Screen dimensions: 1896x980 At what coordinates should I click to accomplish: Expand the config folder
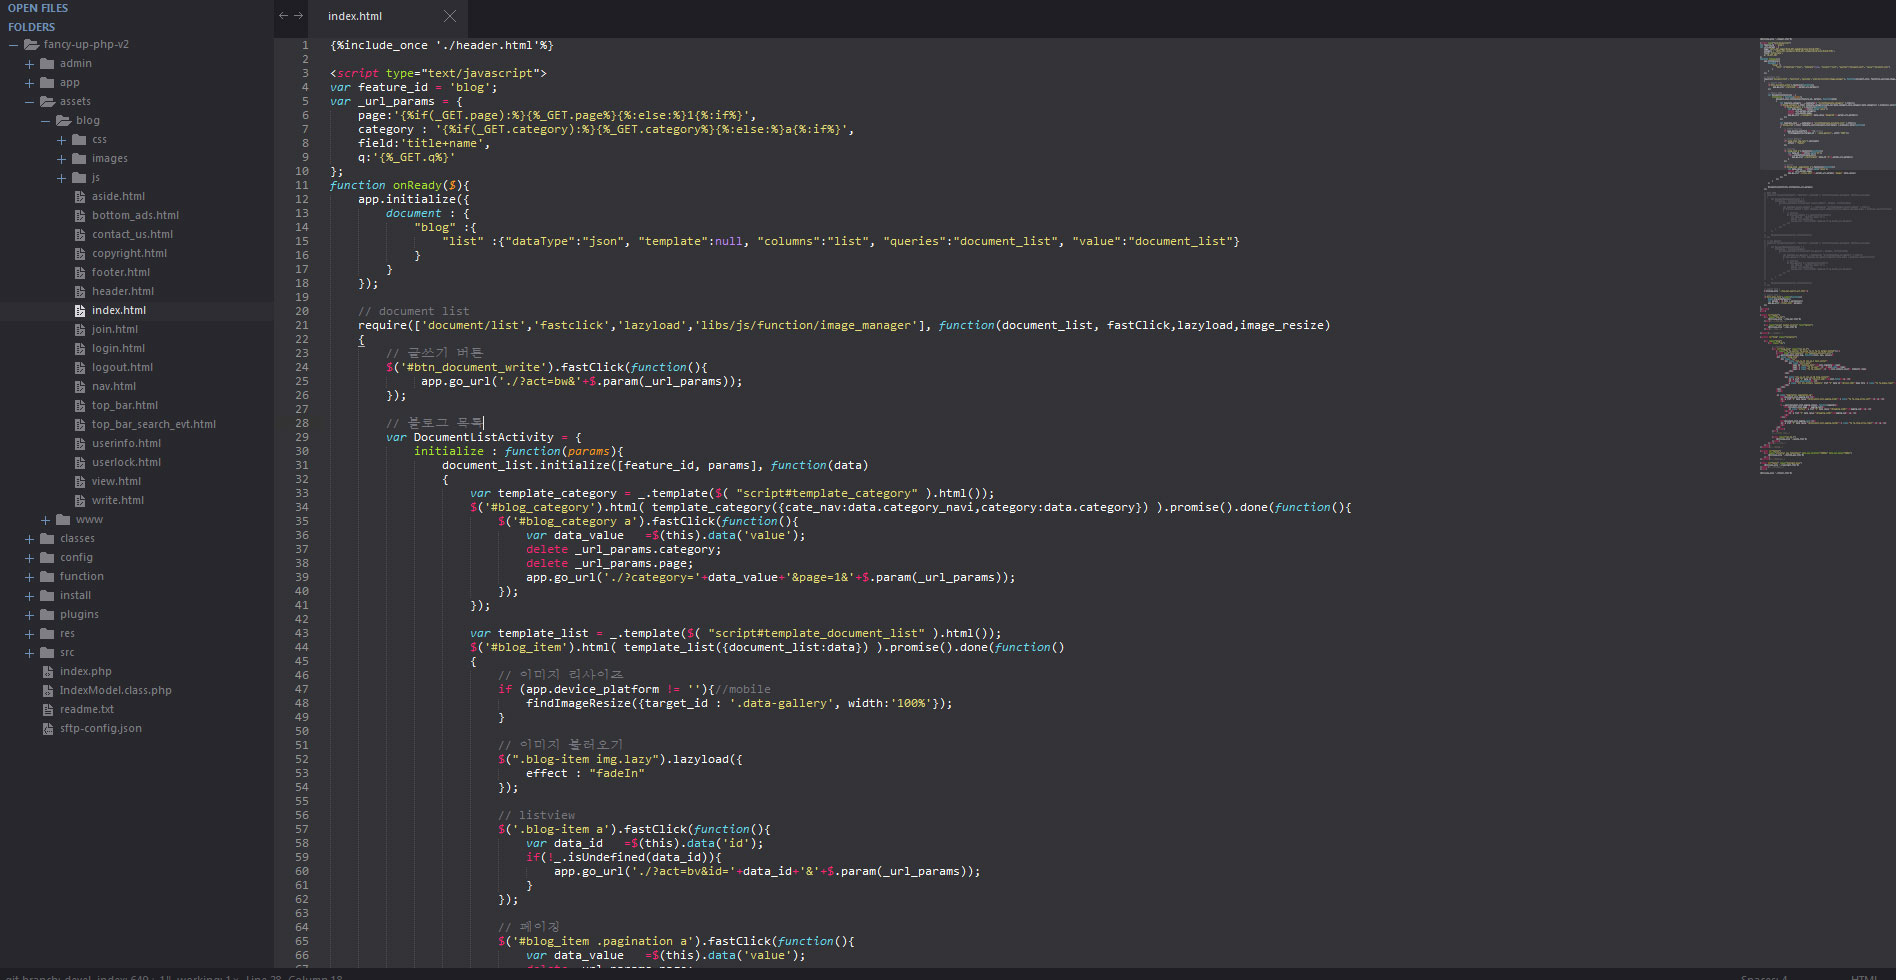pos(30,558)
